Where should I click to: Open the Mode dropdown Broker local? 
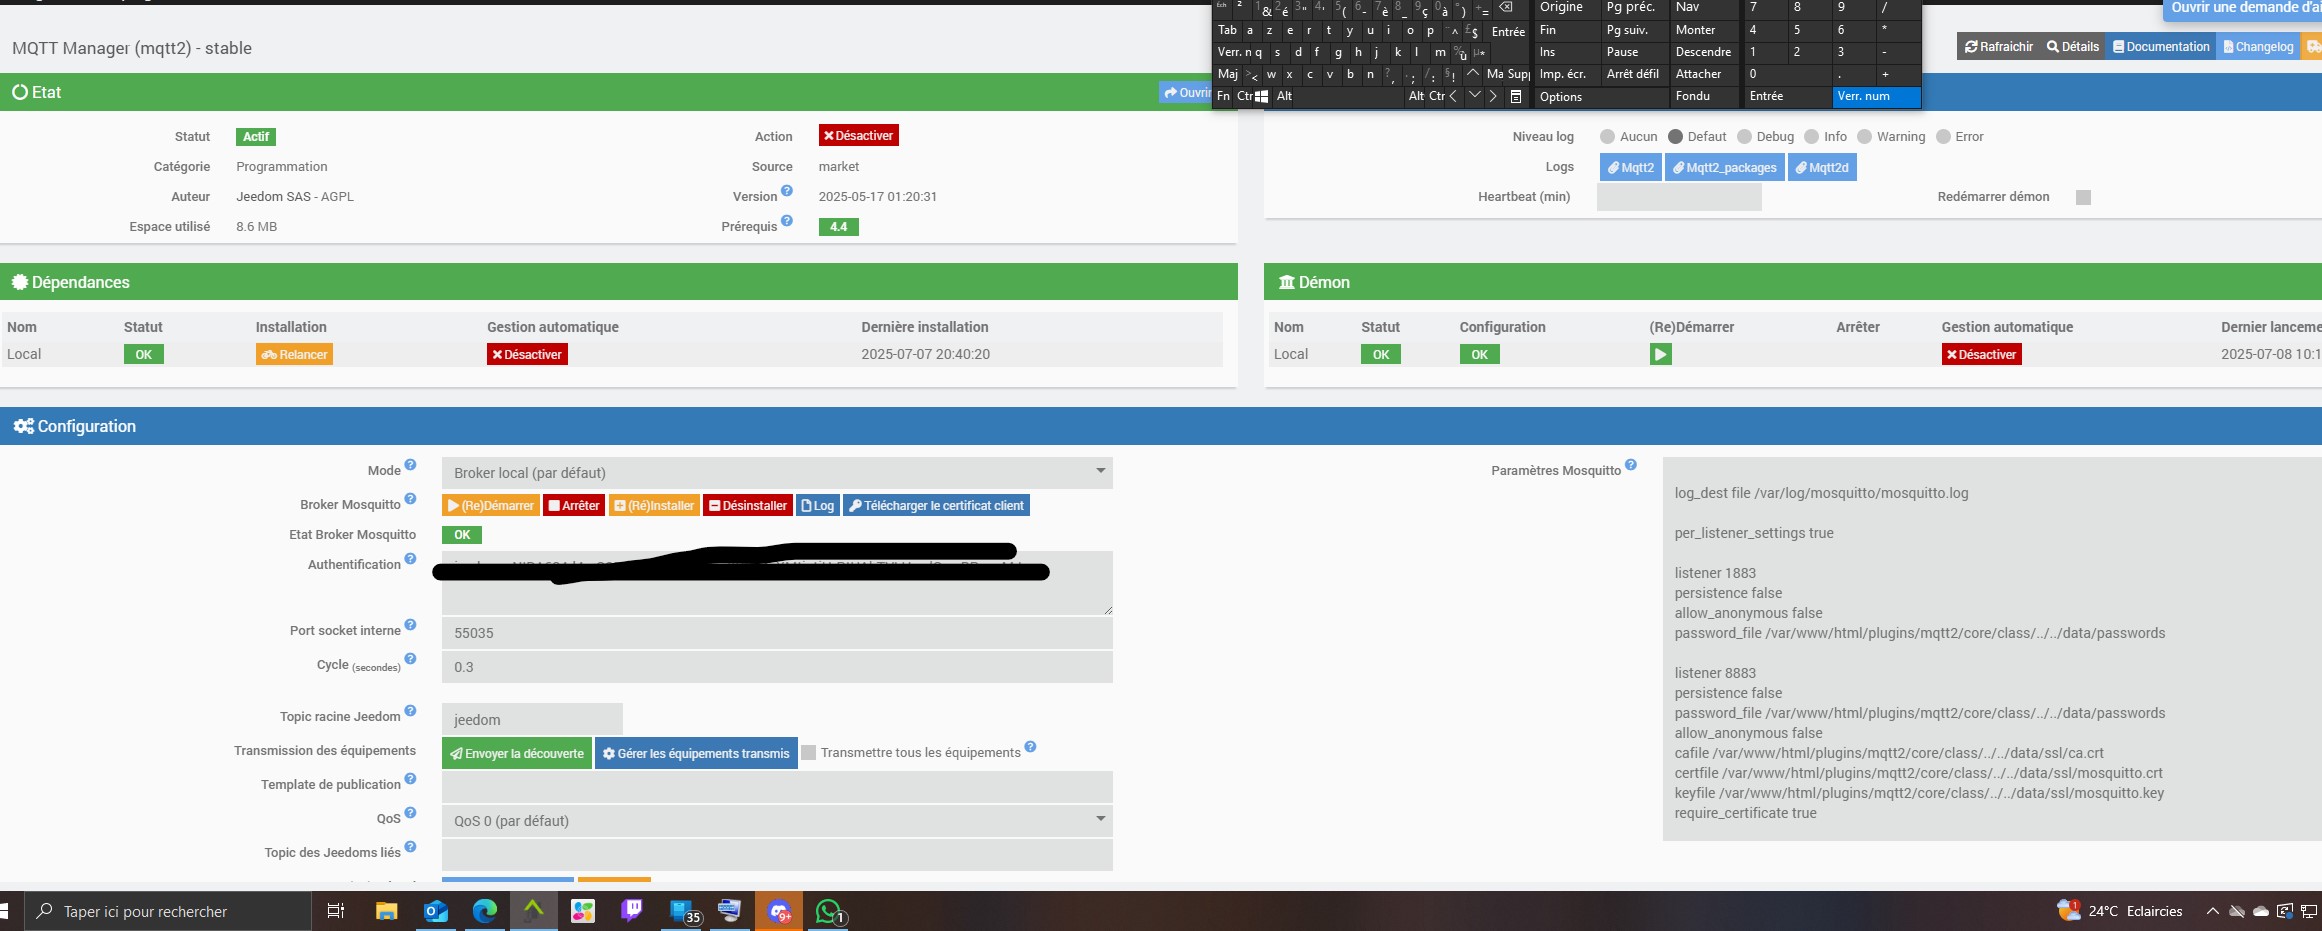point(777,472)
